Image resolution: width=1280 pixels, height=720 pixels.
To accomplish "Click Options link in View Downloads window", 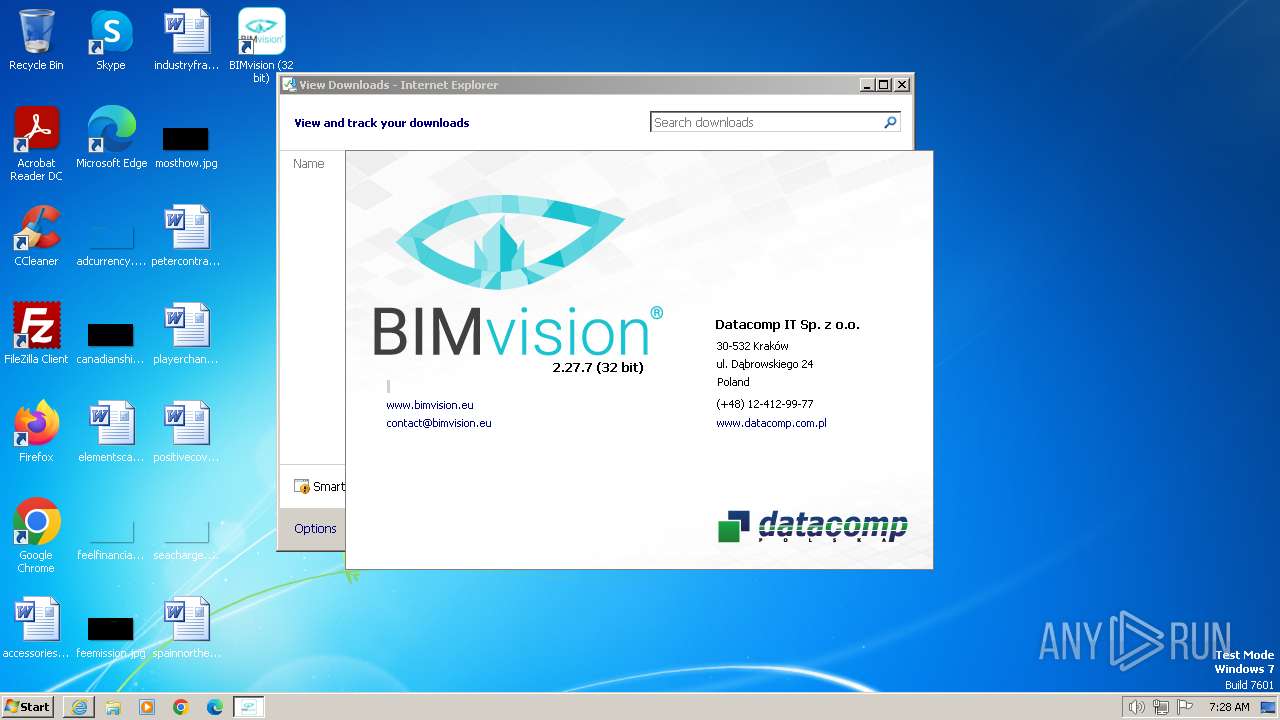I will click(x=315, y=529).
